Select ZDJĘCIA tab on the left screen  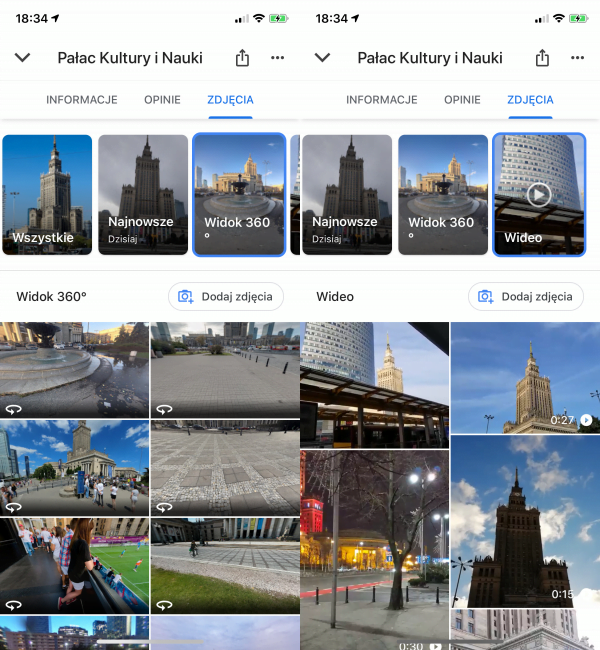click(231, 100)
